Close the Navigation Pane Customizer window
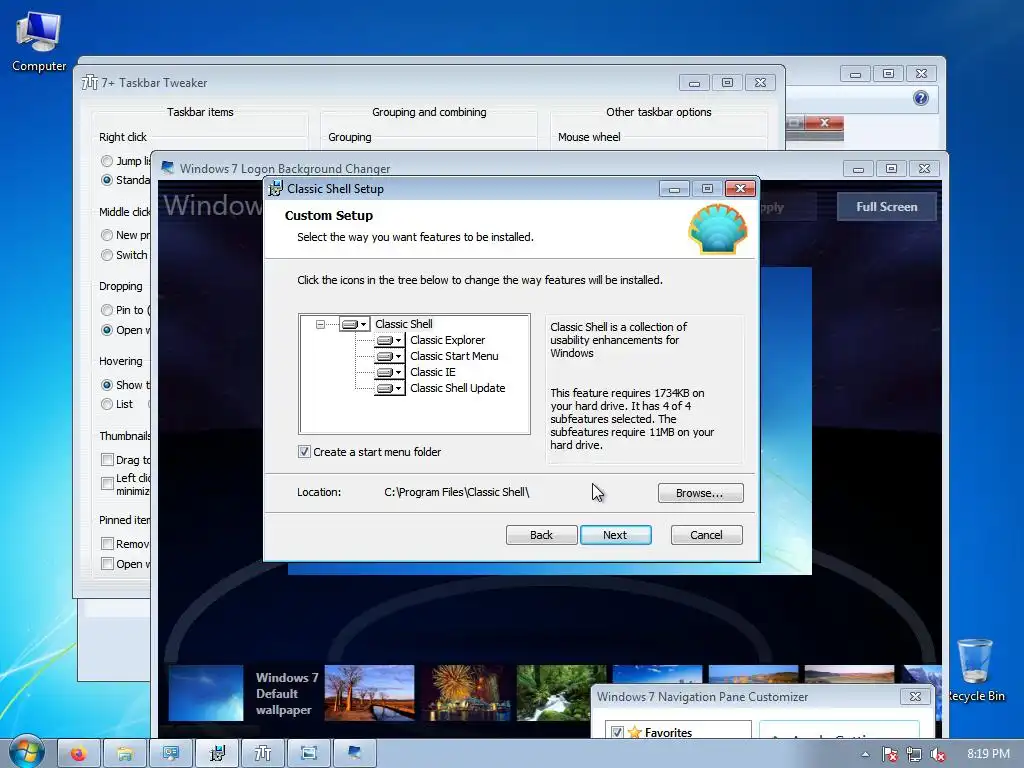This screenshot has width=1024, height=768. (915, 697)
